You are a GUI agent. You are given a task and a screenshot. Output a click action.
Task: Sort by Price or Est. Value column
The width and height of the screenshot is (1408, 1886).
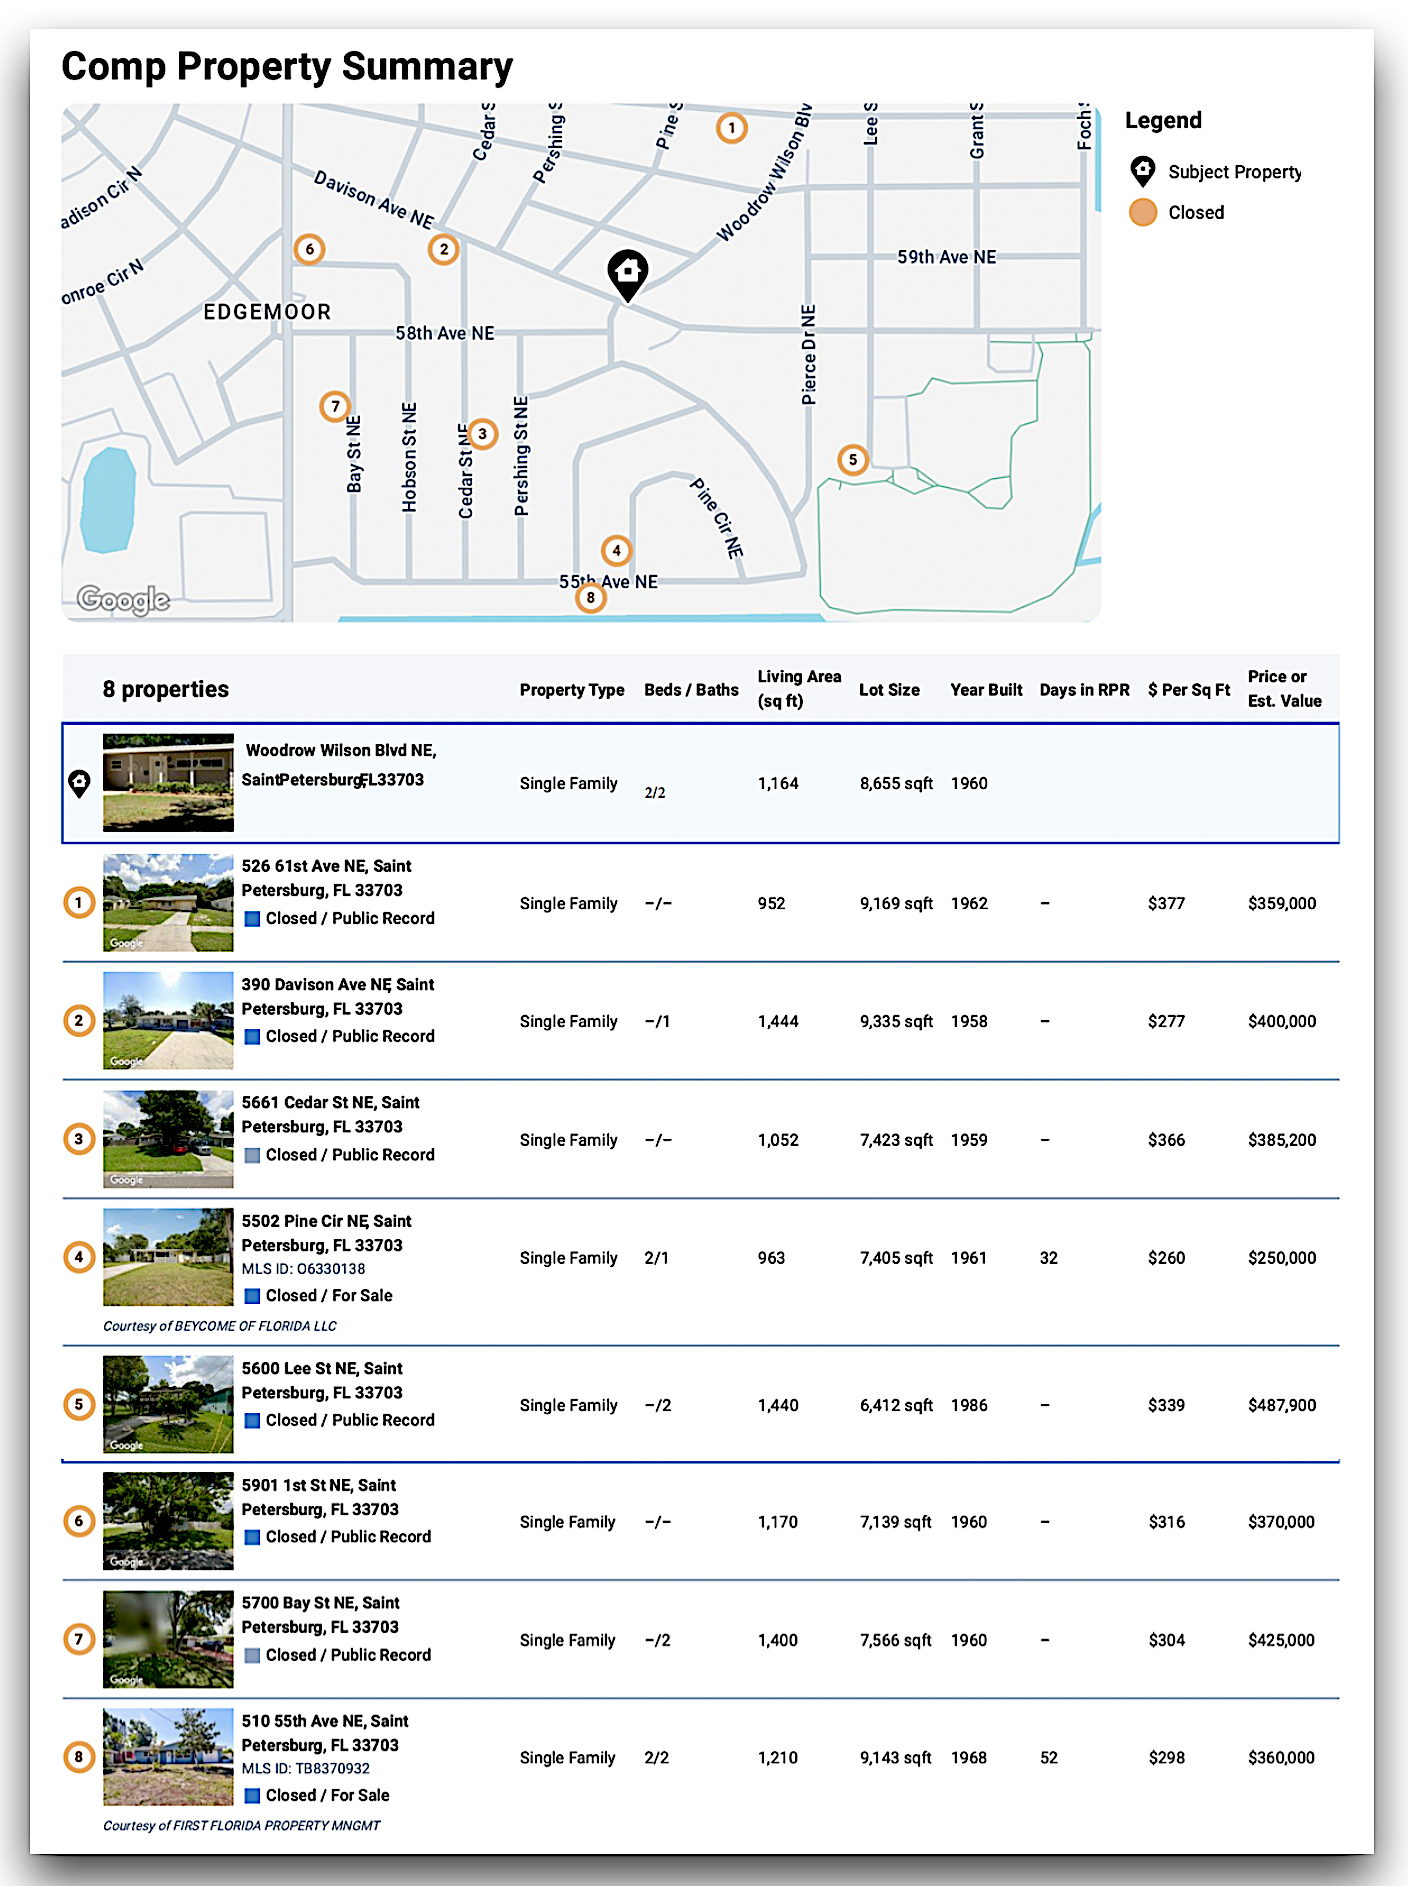(x=1284, y=689)
